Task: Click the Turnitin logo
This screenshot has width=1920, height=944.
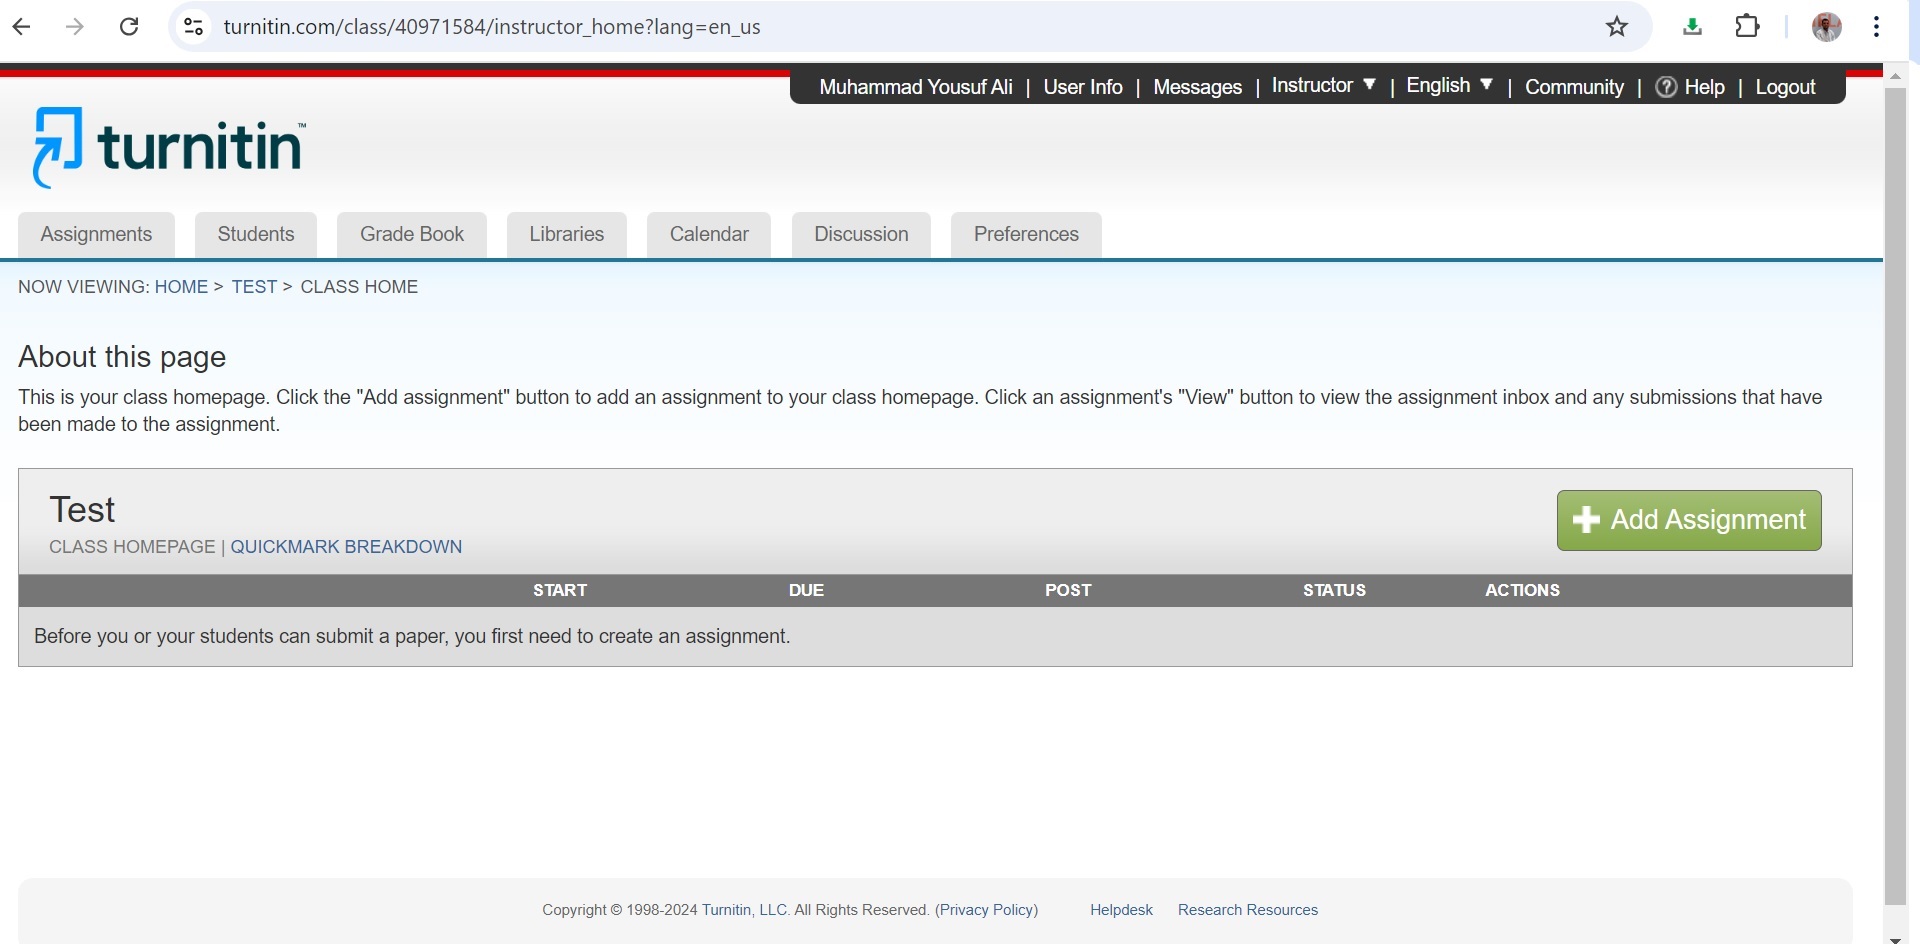Action: coord(169,147)
